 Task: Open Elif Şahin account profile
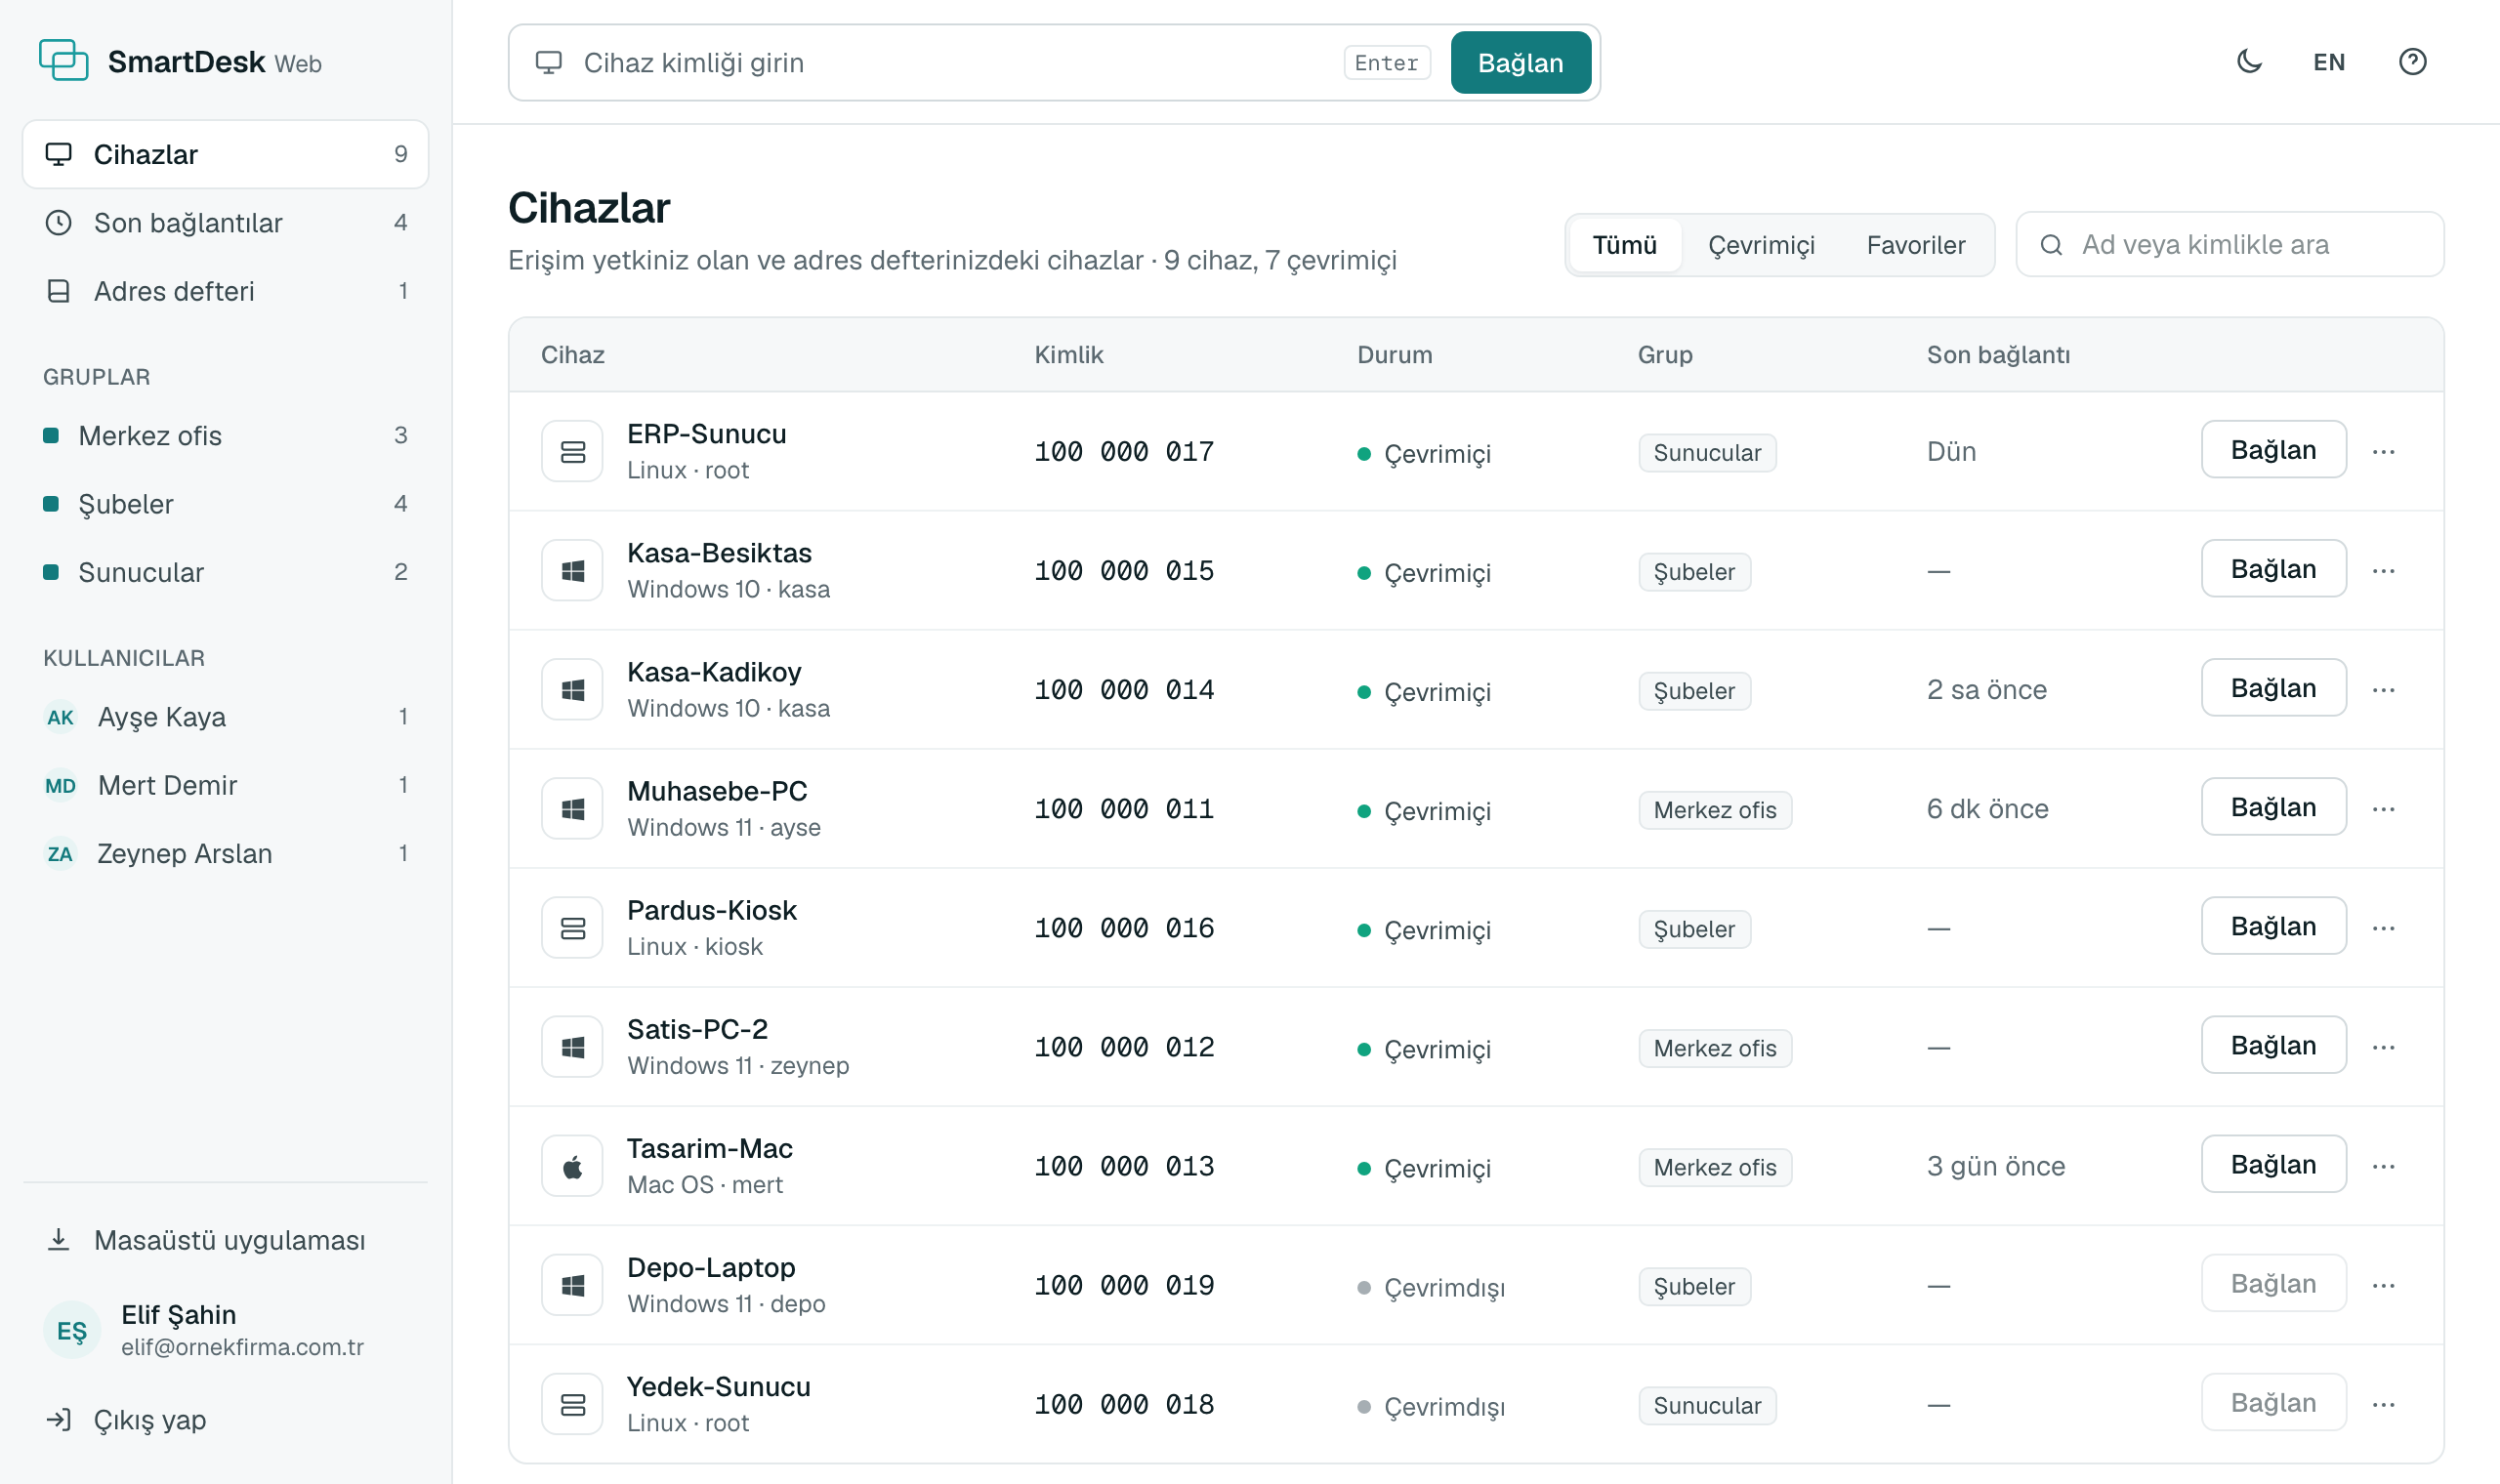(x=225, y=1330)
